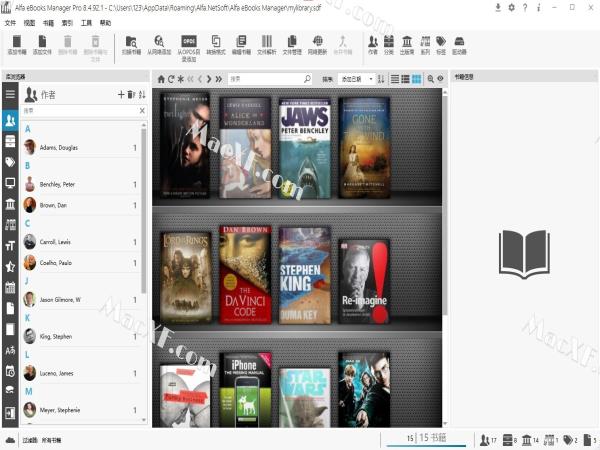Select the monitor icon in the left sidebar

(10, 183)
